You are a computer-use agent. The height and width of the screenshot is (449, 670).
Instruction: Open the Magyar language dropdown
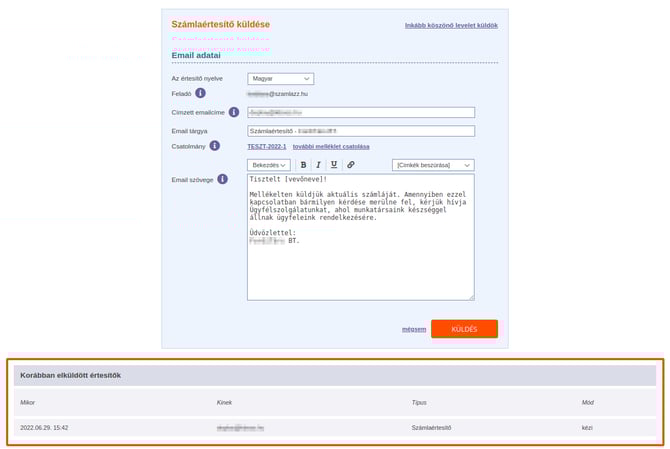280,78
